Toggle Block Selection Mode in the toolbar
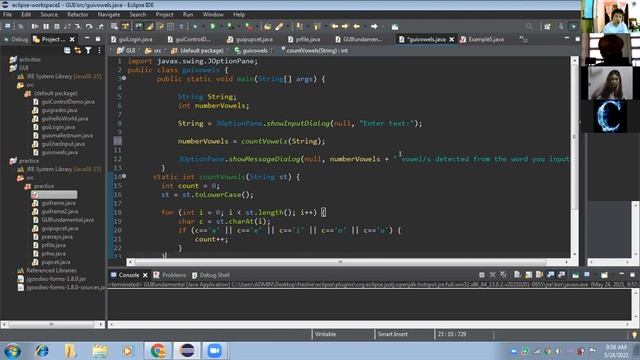The width and height of the screenshot is (640, 360). (x=170, y=27)
